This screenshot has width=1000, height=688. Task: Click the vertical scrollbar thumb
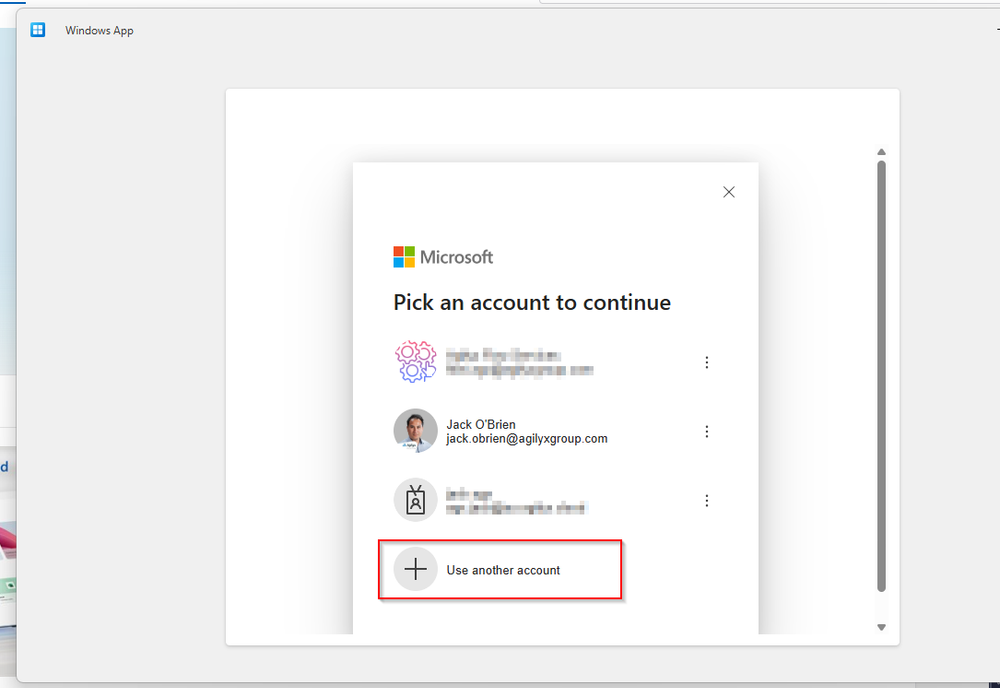881,375
